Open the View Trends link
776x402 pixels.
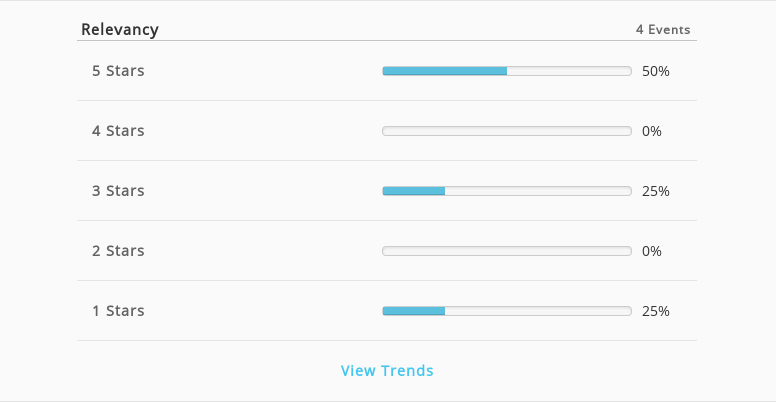[x=387, y=370]
